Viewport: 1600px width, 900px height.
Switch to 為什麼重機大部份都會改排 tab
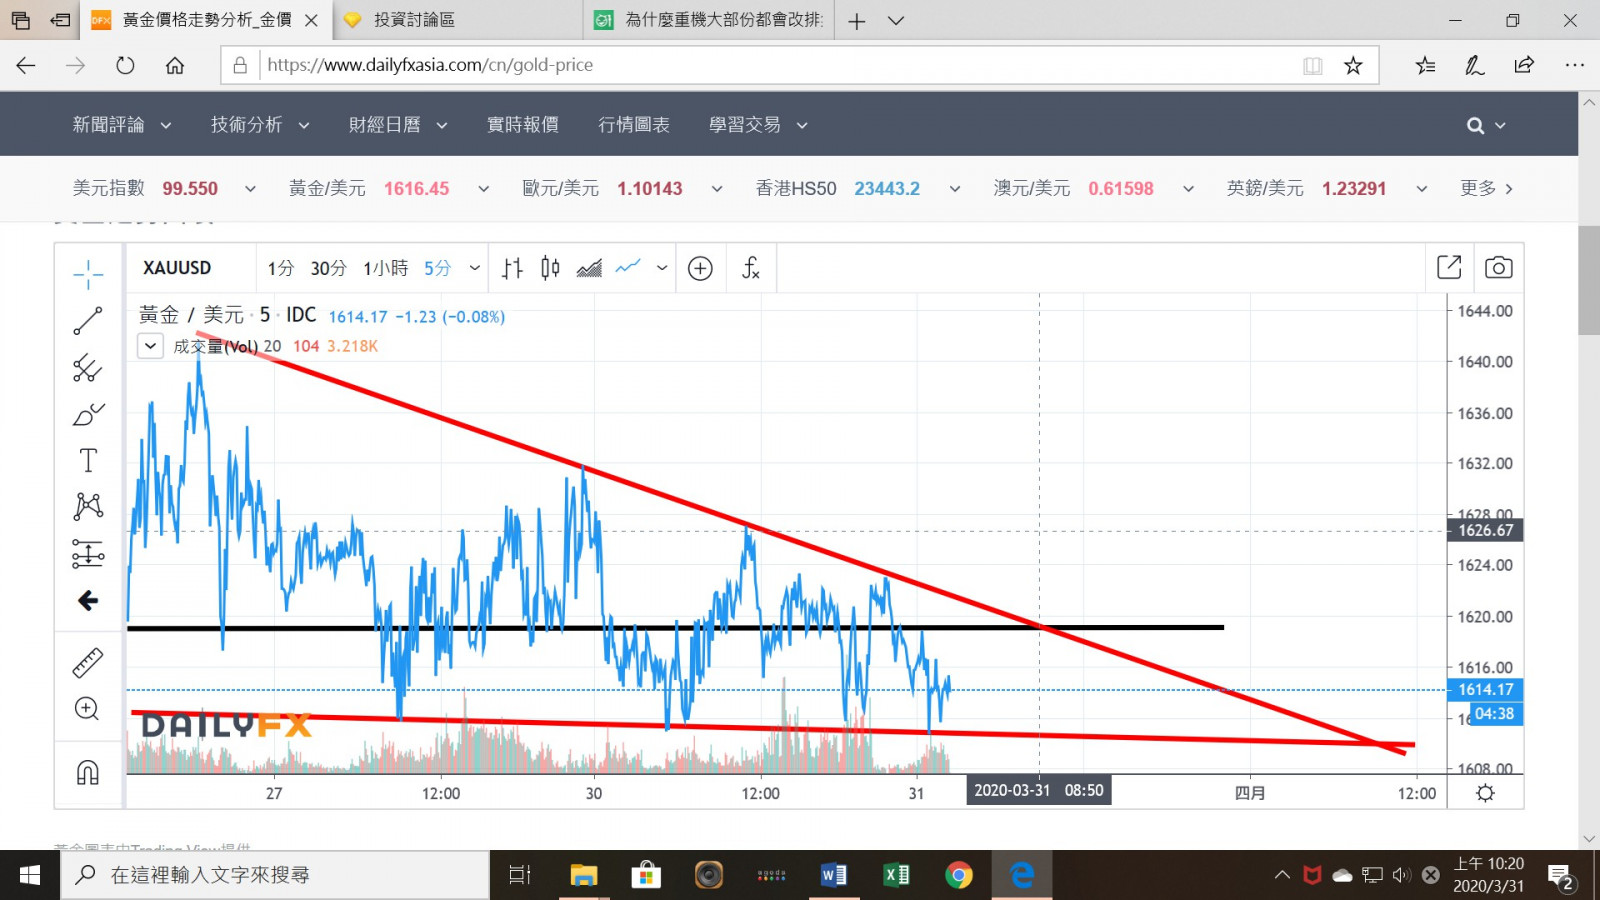pos(711,20)
